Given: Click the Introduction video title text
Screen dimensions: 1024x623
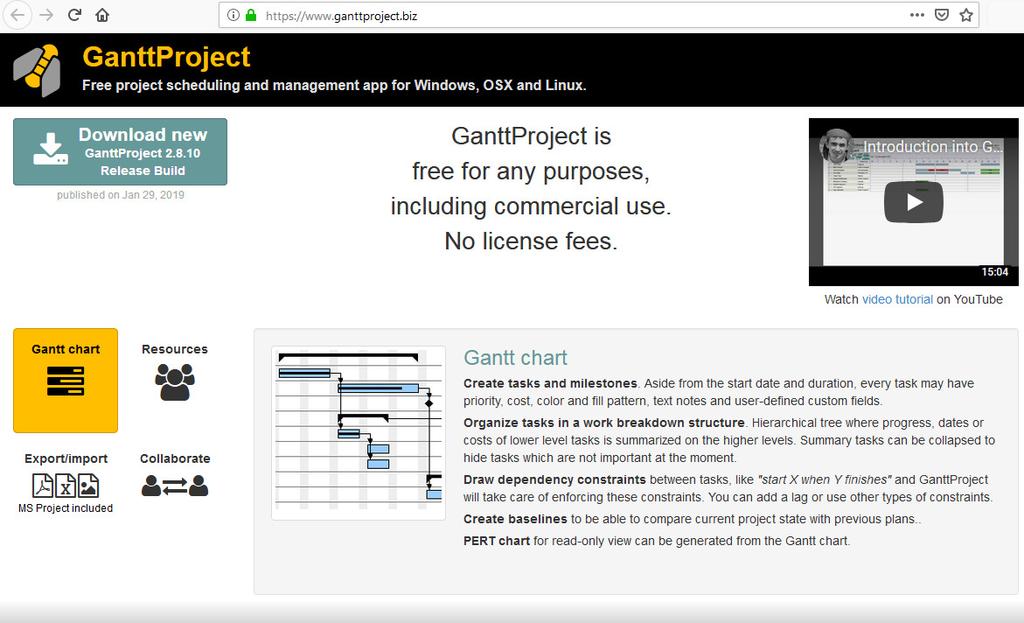Looking at the screenshot, I should tap(933, 146).
